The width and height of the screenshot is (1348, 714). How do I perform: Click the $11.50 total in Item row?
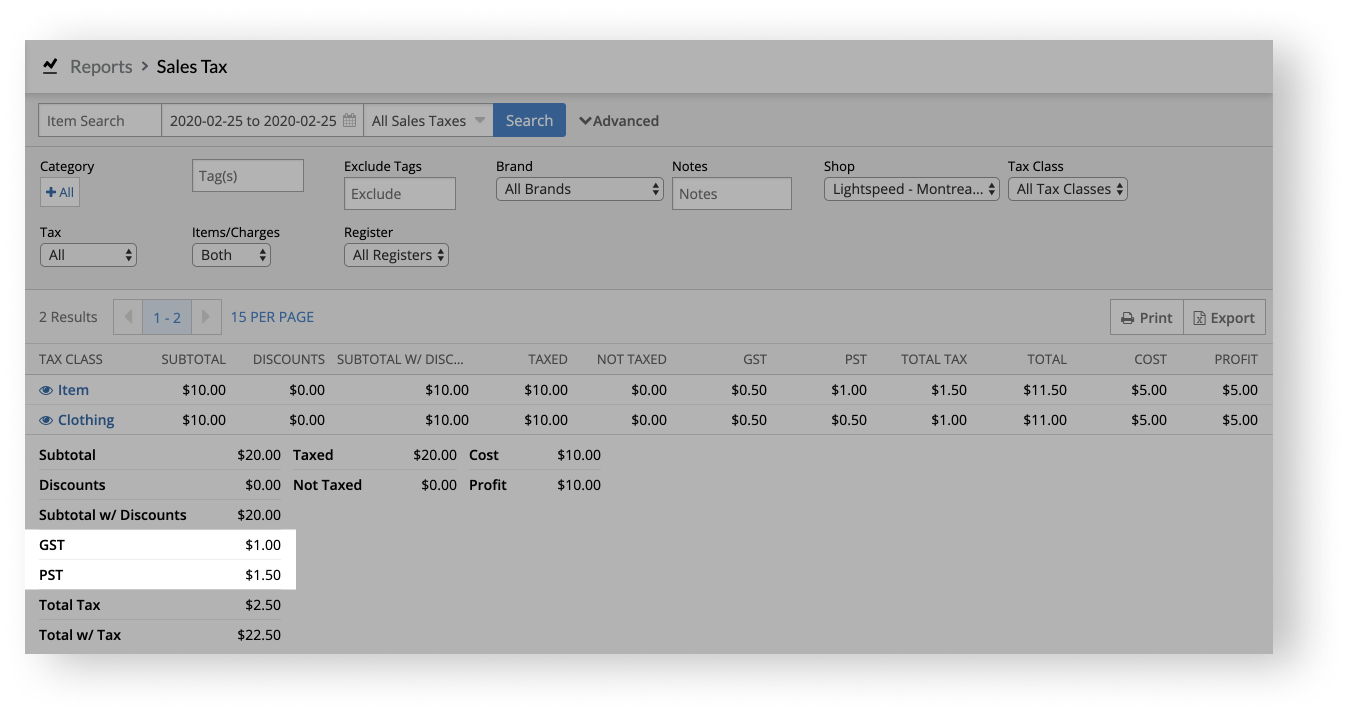tap(1045, 390)
